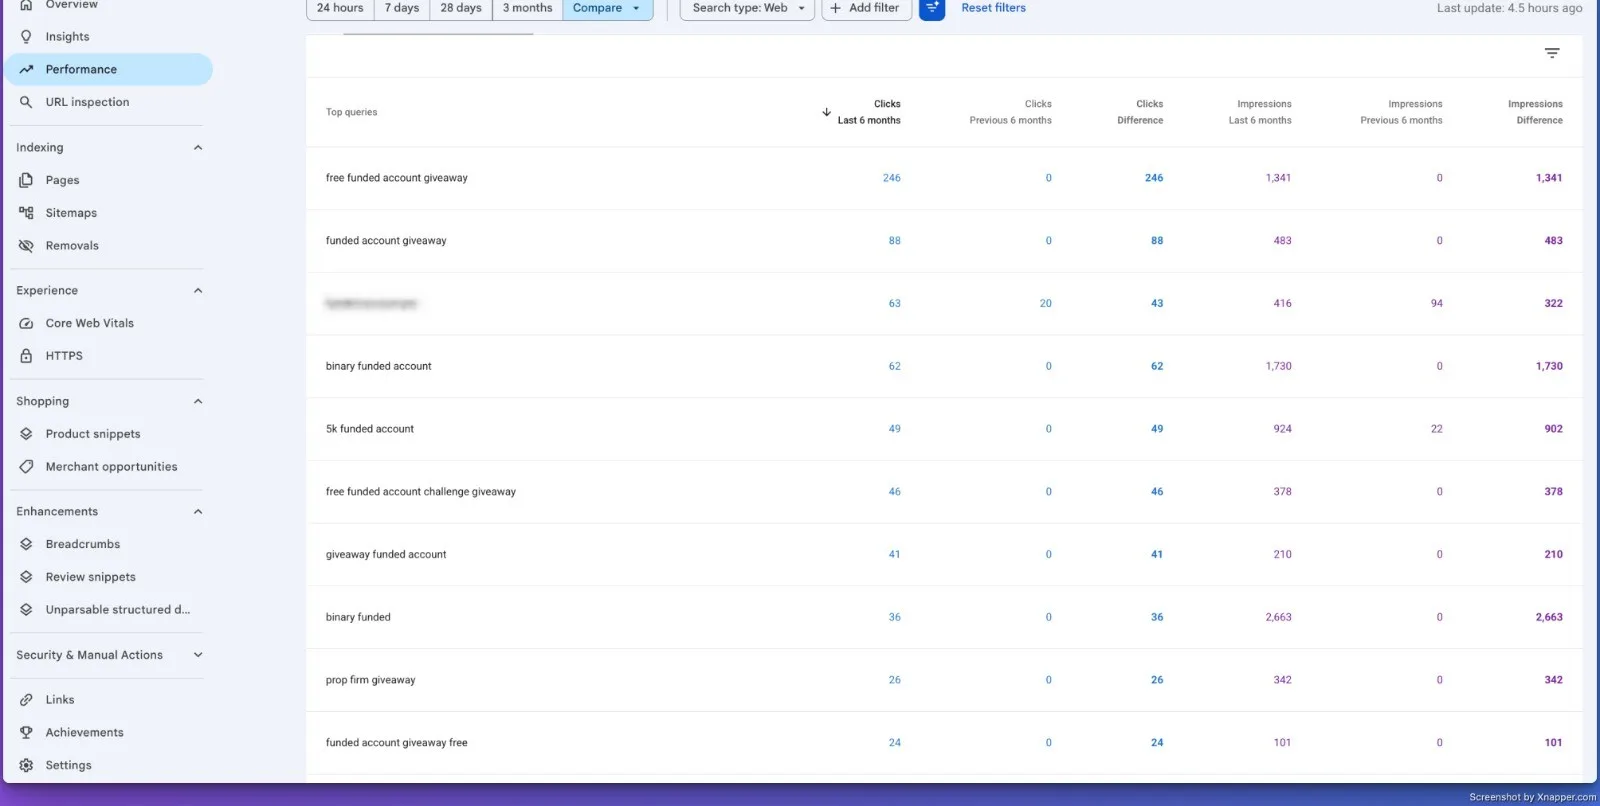Sort by Clicks Last 6 months arrow
Screen dimensions: 1600x806
tap(826, 112)
